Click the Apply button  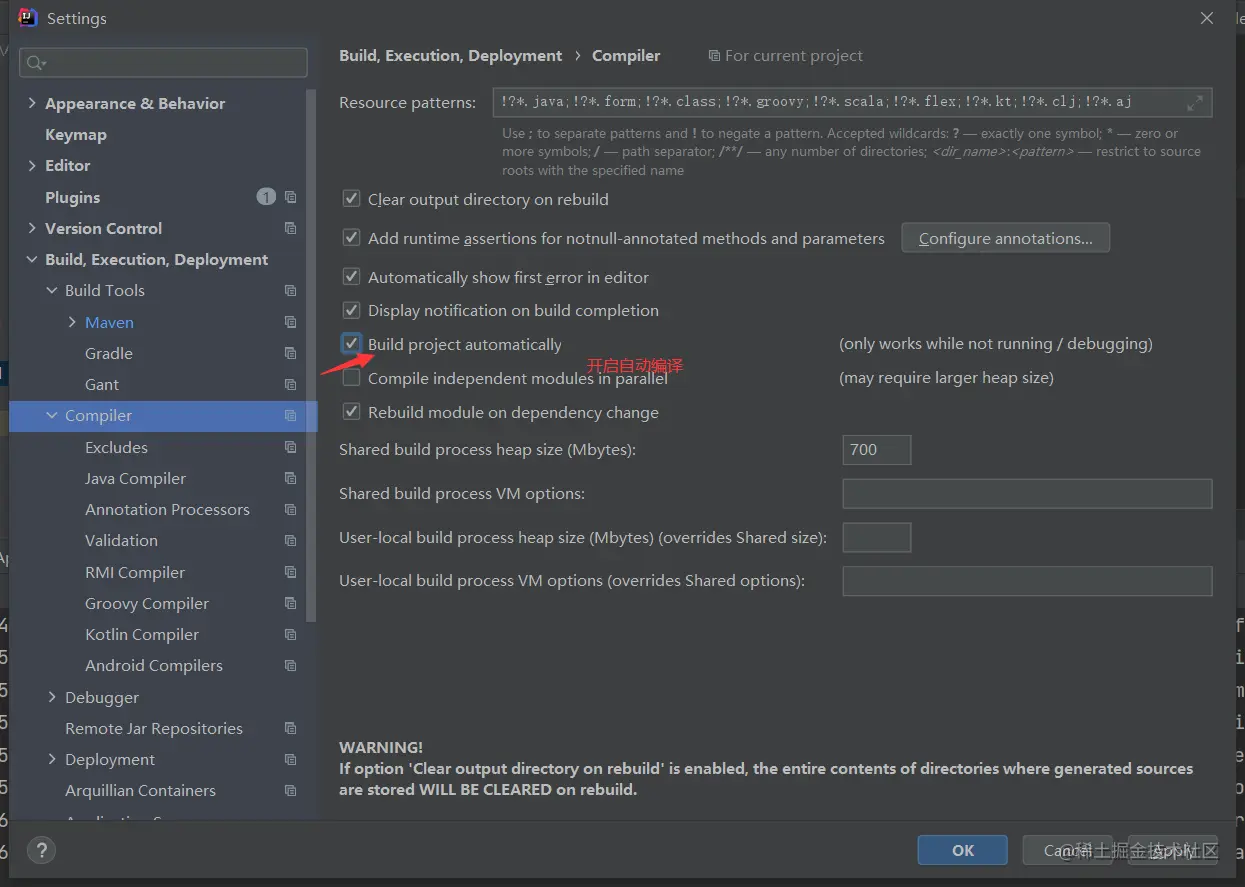tap(1172, 850)
